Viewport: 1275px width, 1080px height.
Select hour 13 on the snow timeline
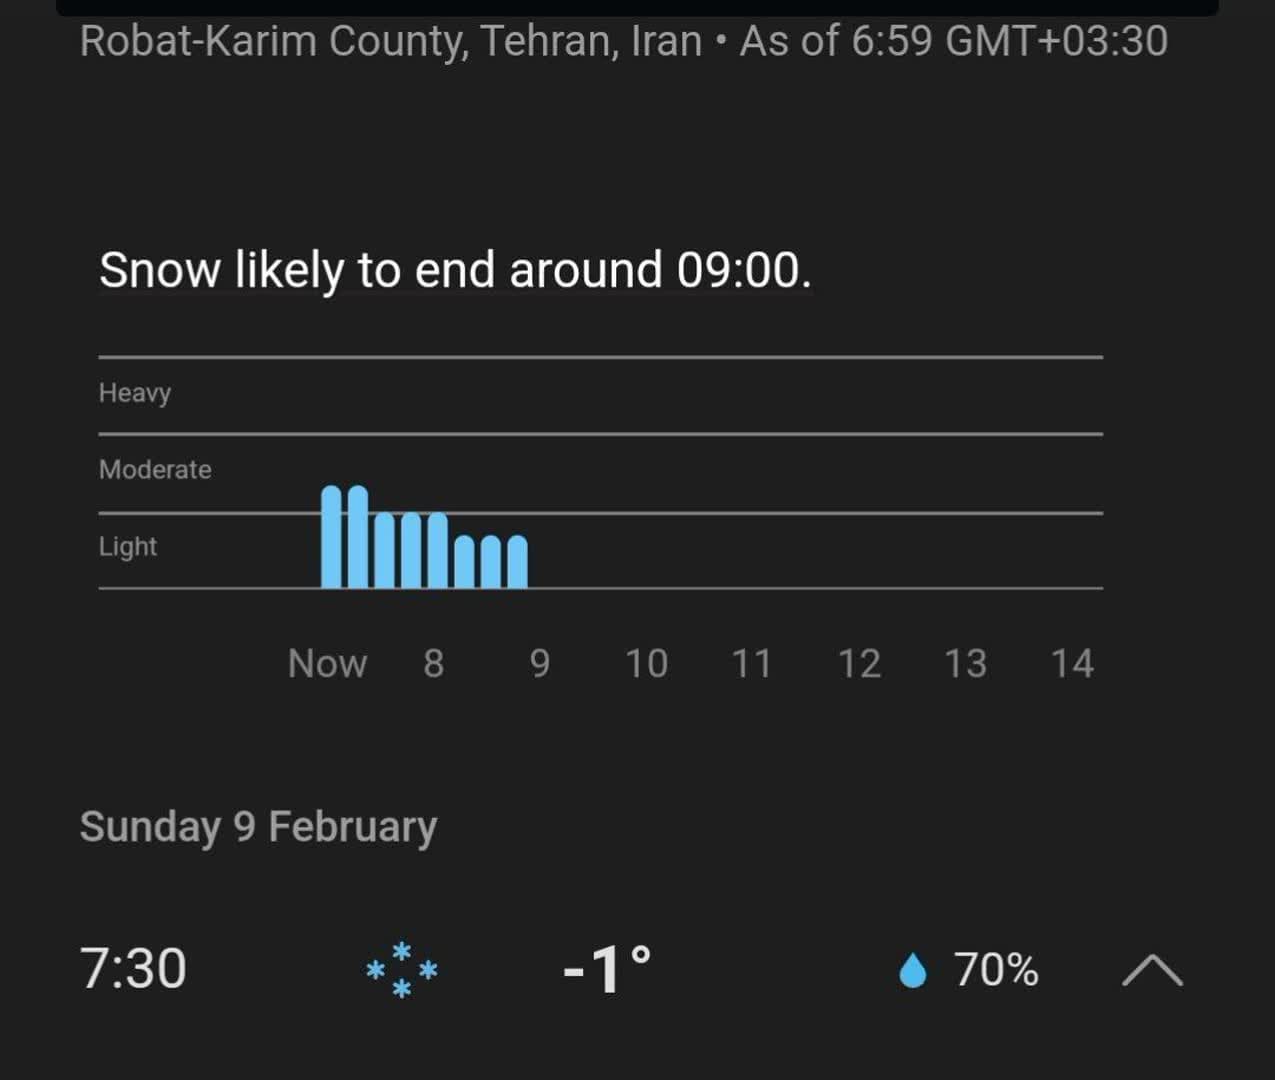(965, 664)
